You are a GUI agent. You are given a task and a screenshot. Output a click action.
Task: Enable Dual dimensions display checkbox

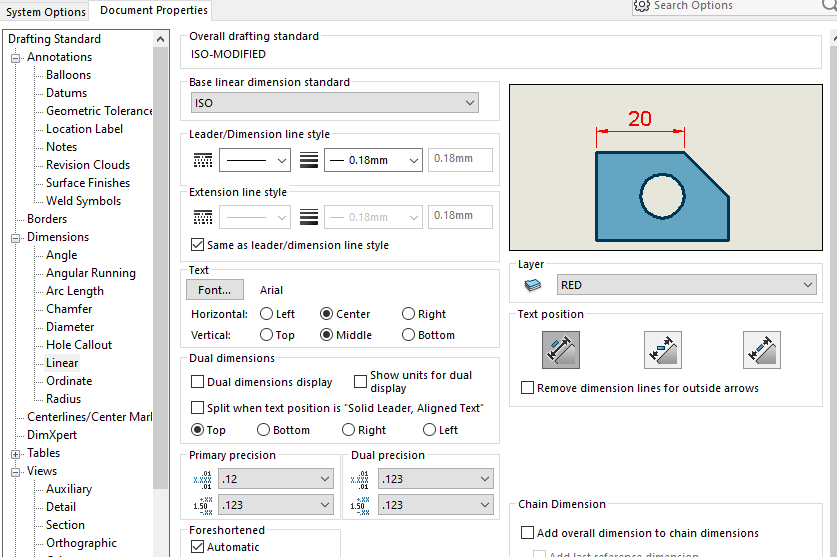198,381
